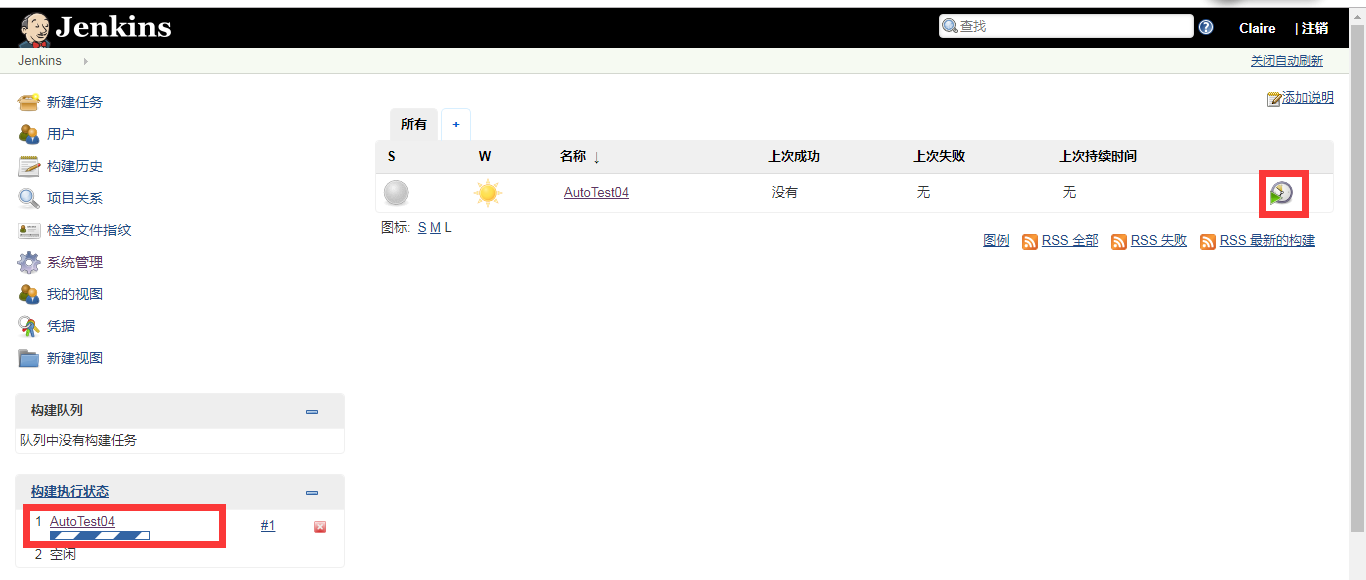This screenshot has height=580, width=1366.
Task: Click the 添加说明 edit notepad icon
Action: click(1274, 99)
